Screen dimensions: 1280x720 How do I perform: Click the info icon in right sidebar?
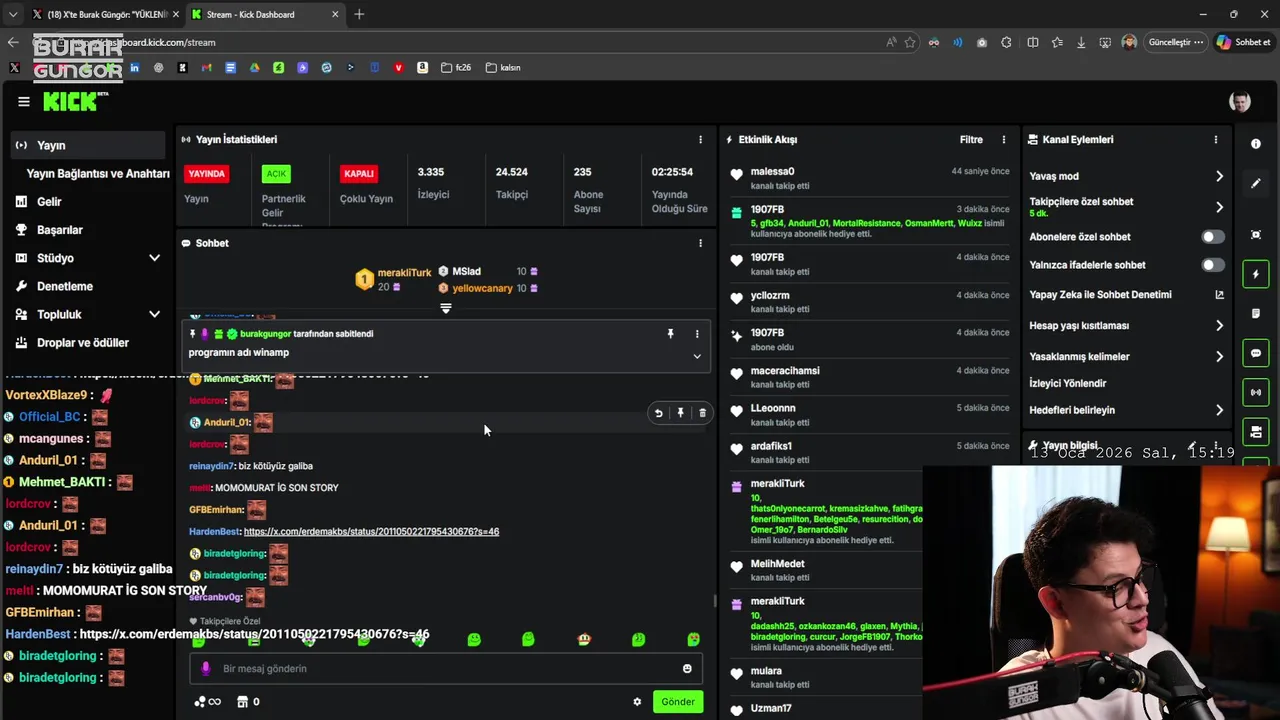[1256, 144]
